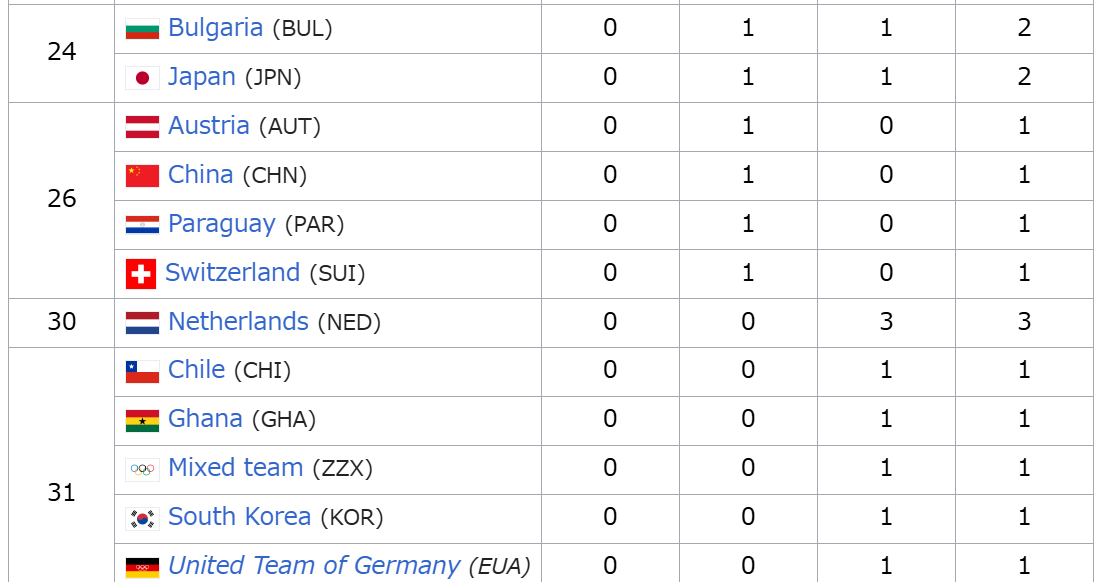Follow the Switzerland link
This screenshot has width=1108, height=582.
coord(232,272)
